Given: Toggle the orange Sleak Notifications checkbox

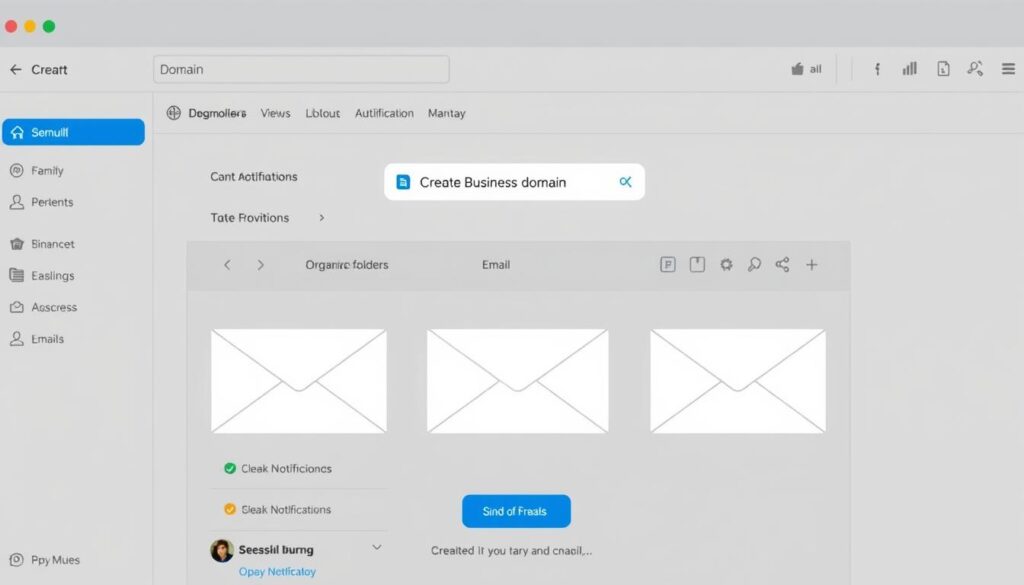Looking at the screenshot, I should [228, 509].
